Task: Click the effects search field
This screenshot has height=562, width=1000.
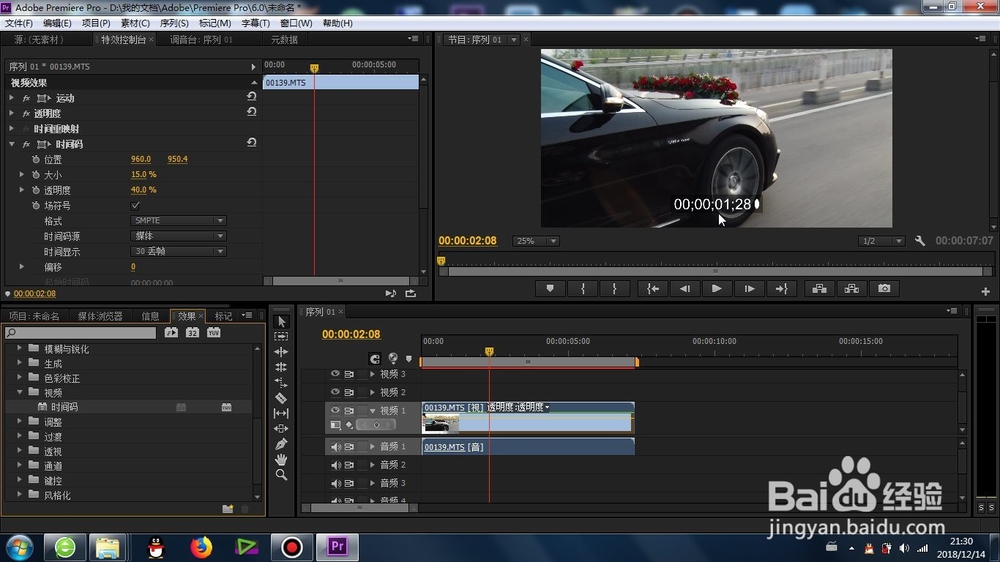Action: (80, 332)
